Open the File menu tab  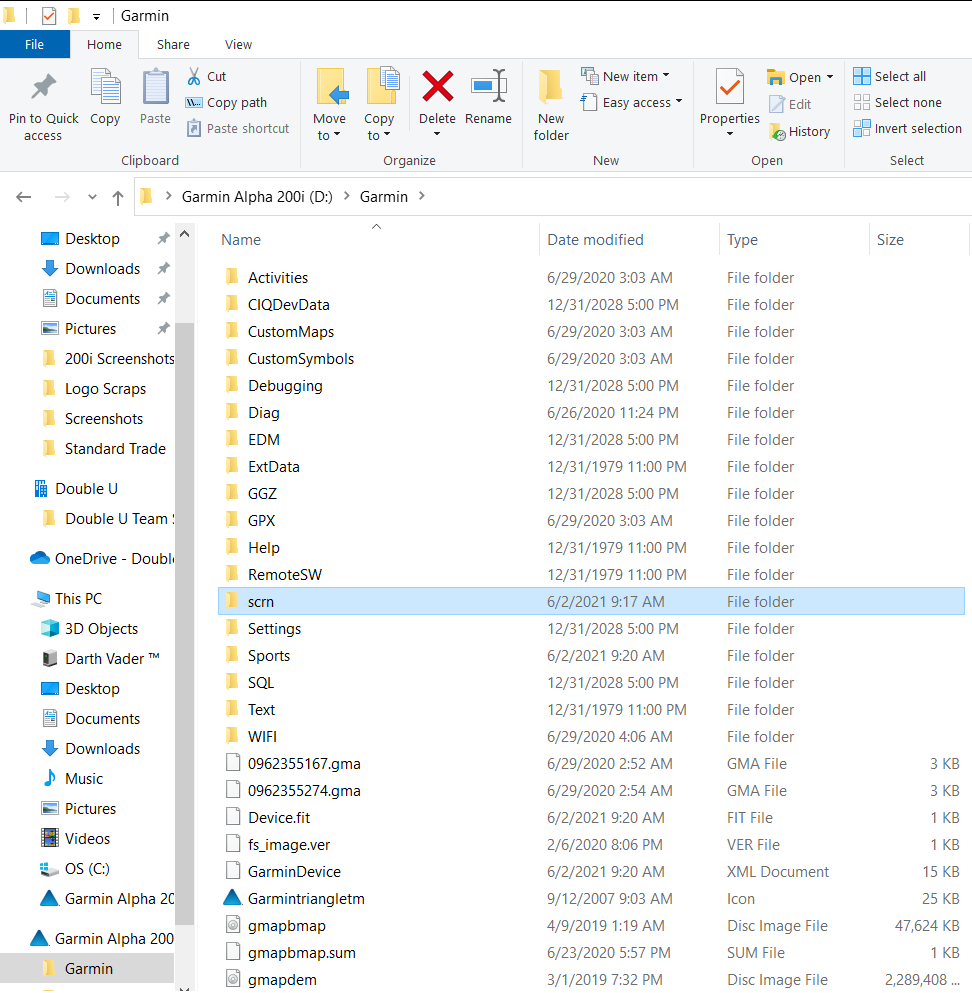coord(34,44)
